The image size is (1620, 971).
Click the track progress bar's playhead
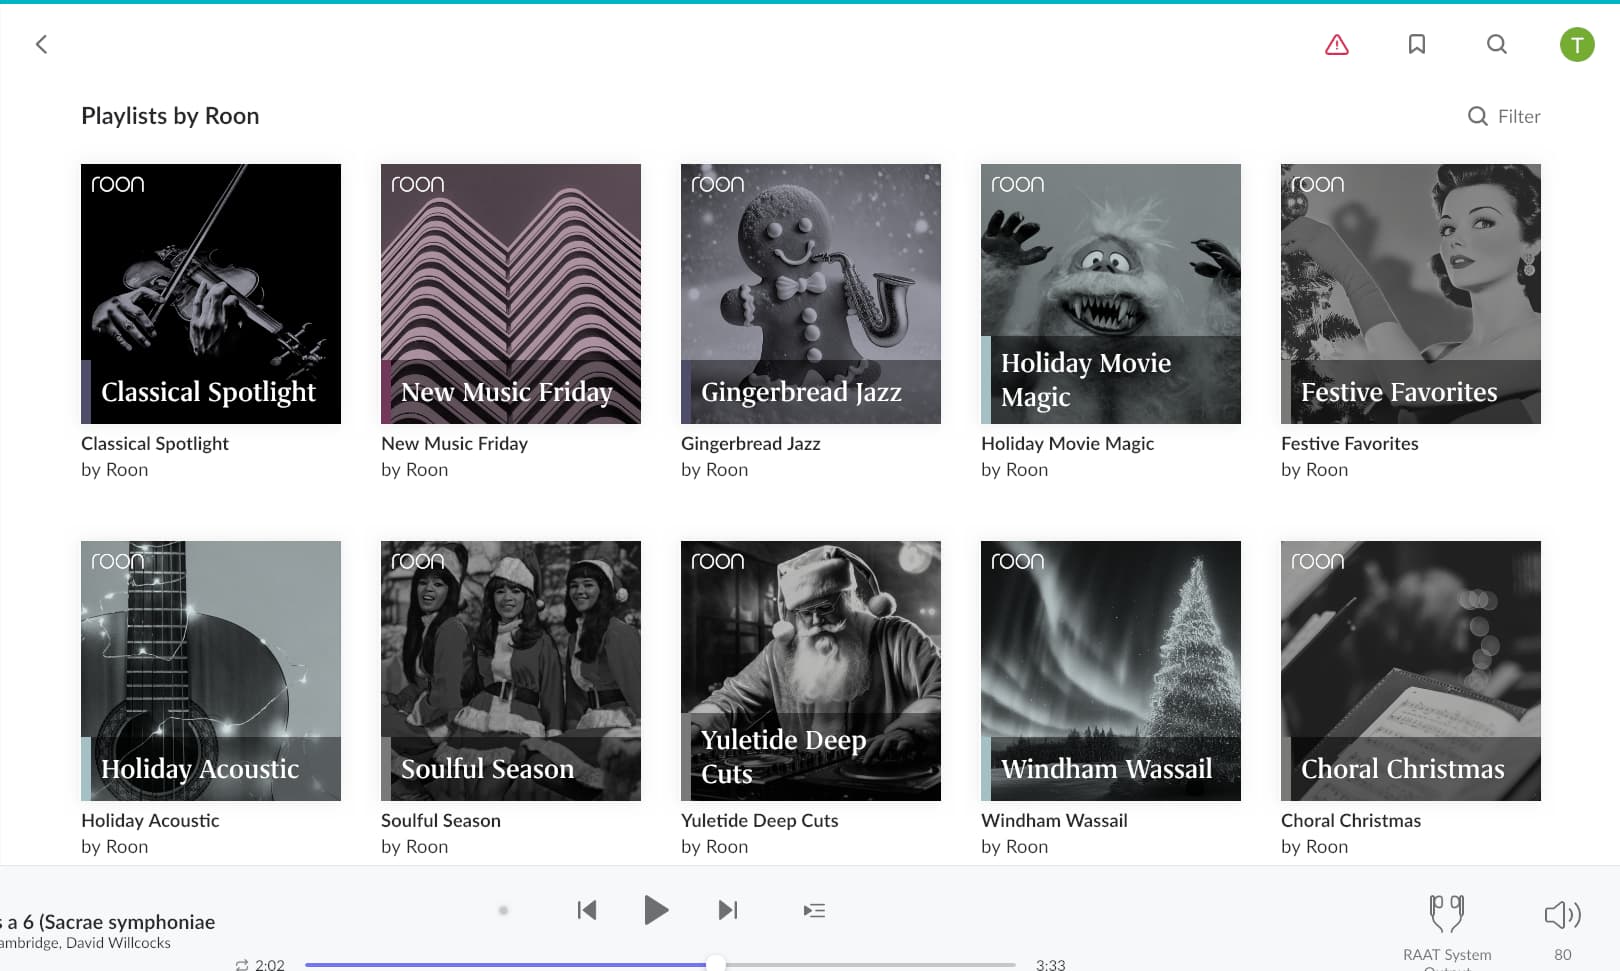[x=716, y=964]
